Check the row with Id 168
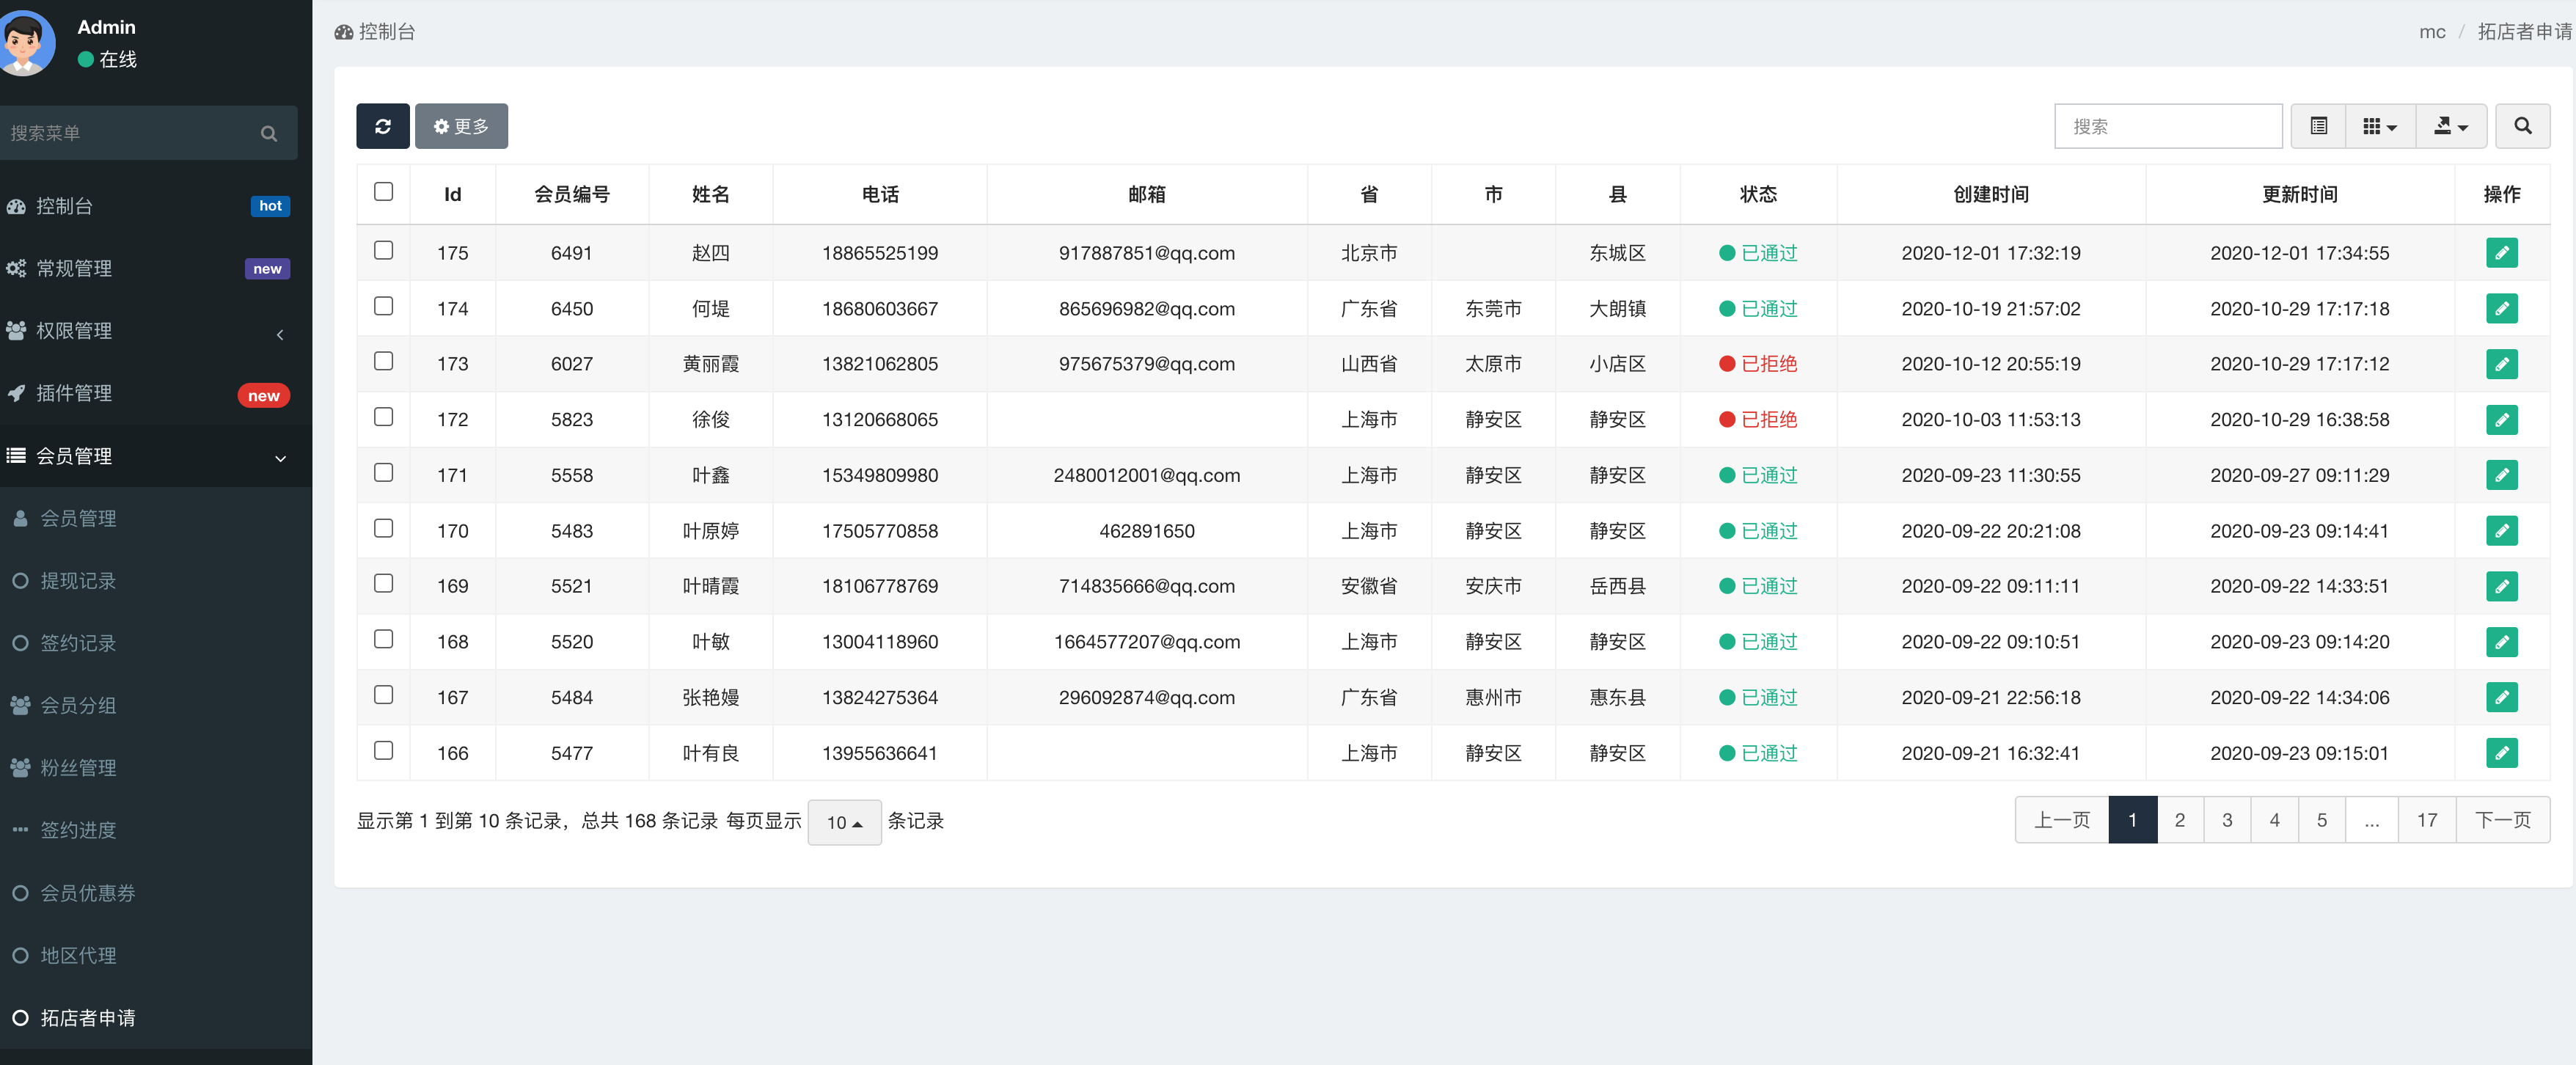 [x=383, y=639]
